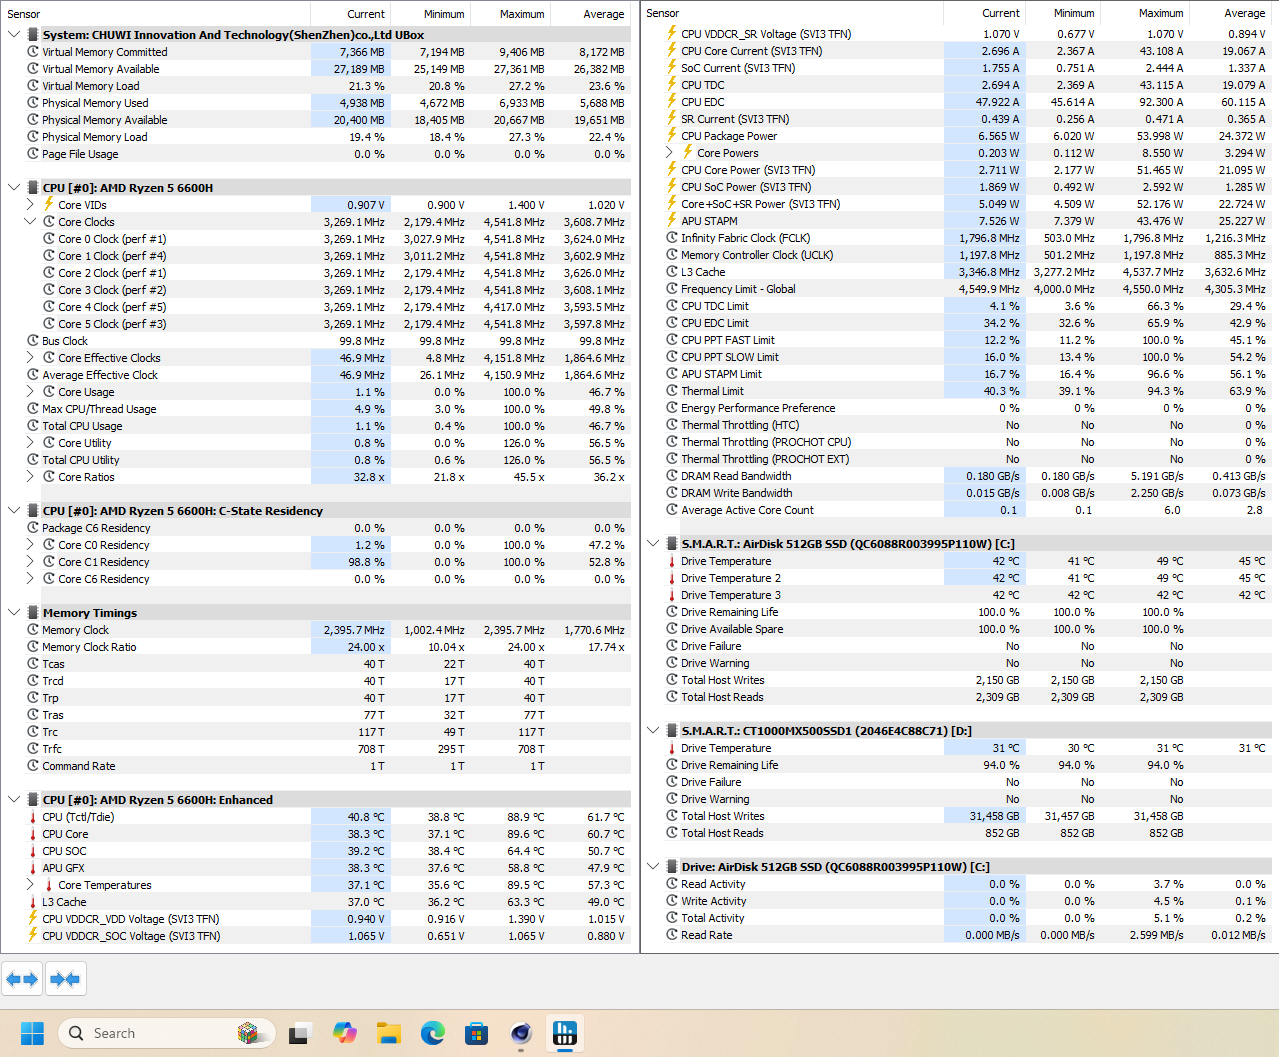The image size is (1279, 1057).
Task: Collapse the Core Clocks row
Action: point(30,222)
